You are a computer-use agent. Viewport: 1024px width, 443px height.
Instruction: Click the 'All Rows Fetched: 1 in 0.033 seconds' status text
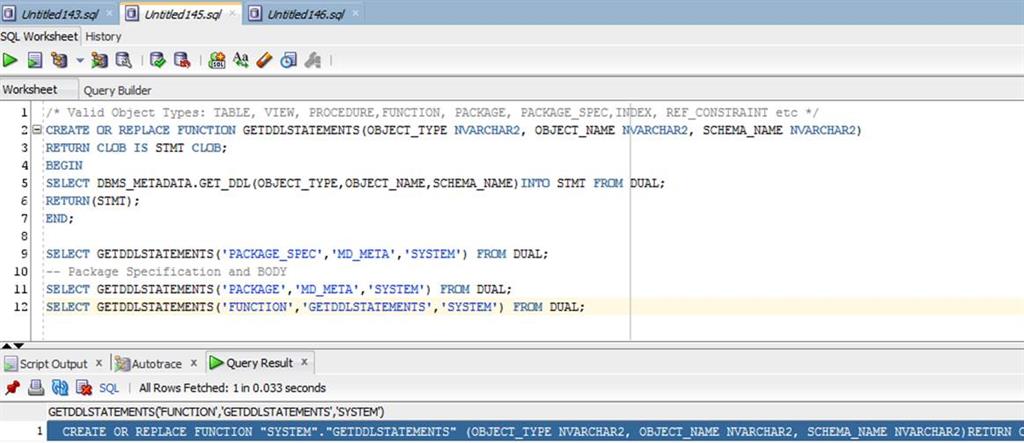(x=232, y=388)
